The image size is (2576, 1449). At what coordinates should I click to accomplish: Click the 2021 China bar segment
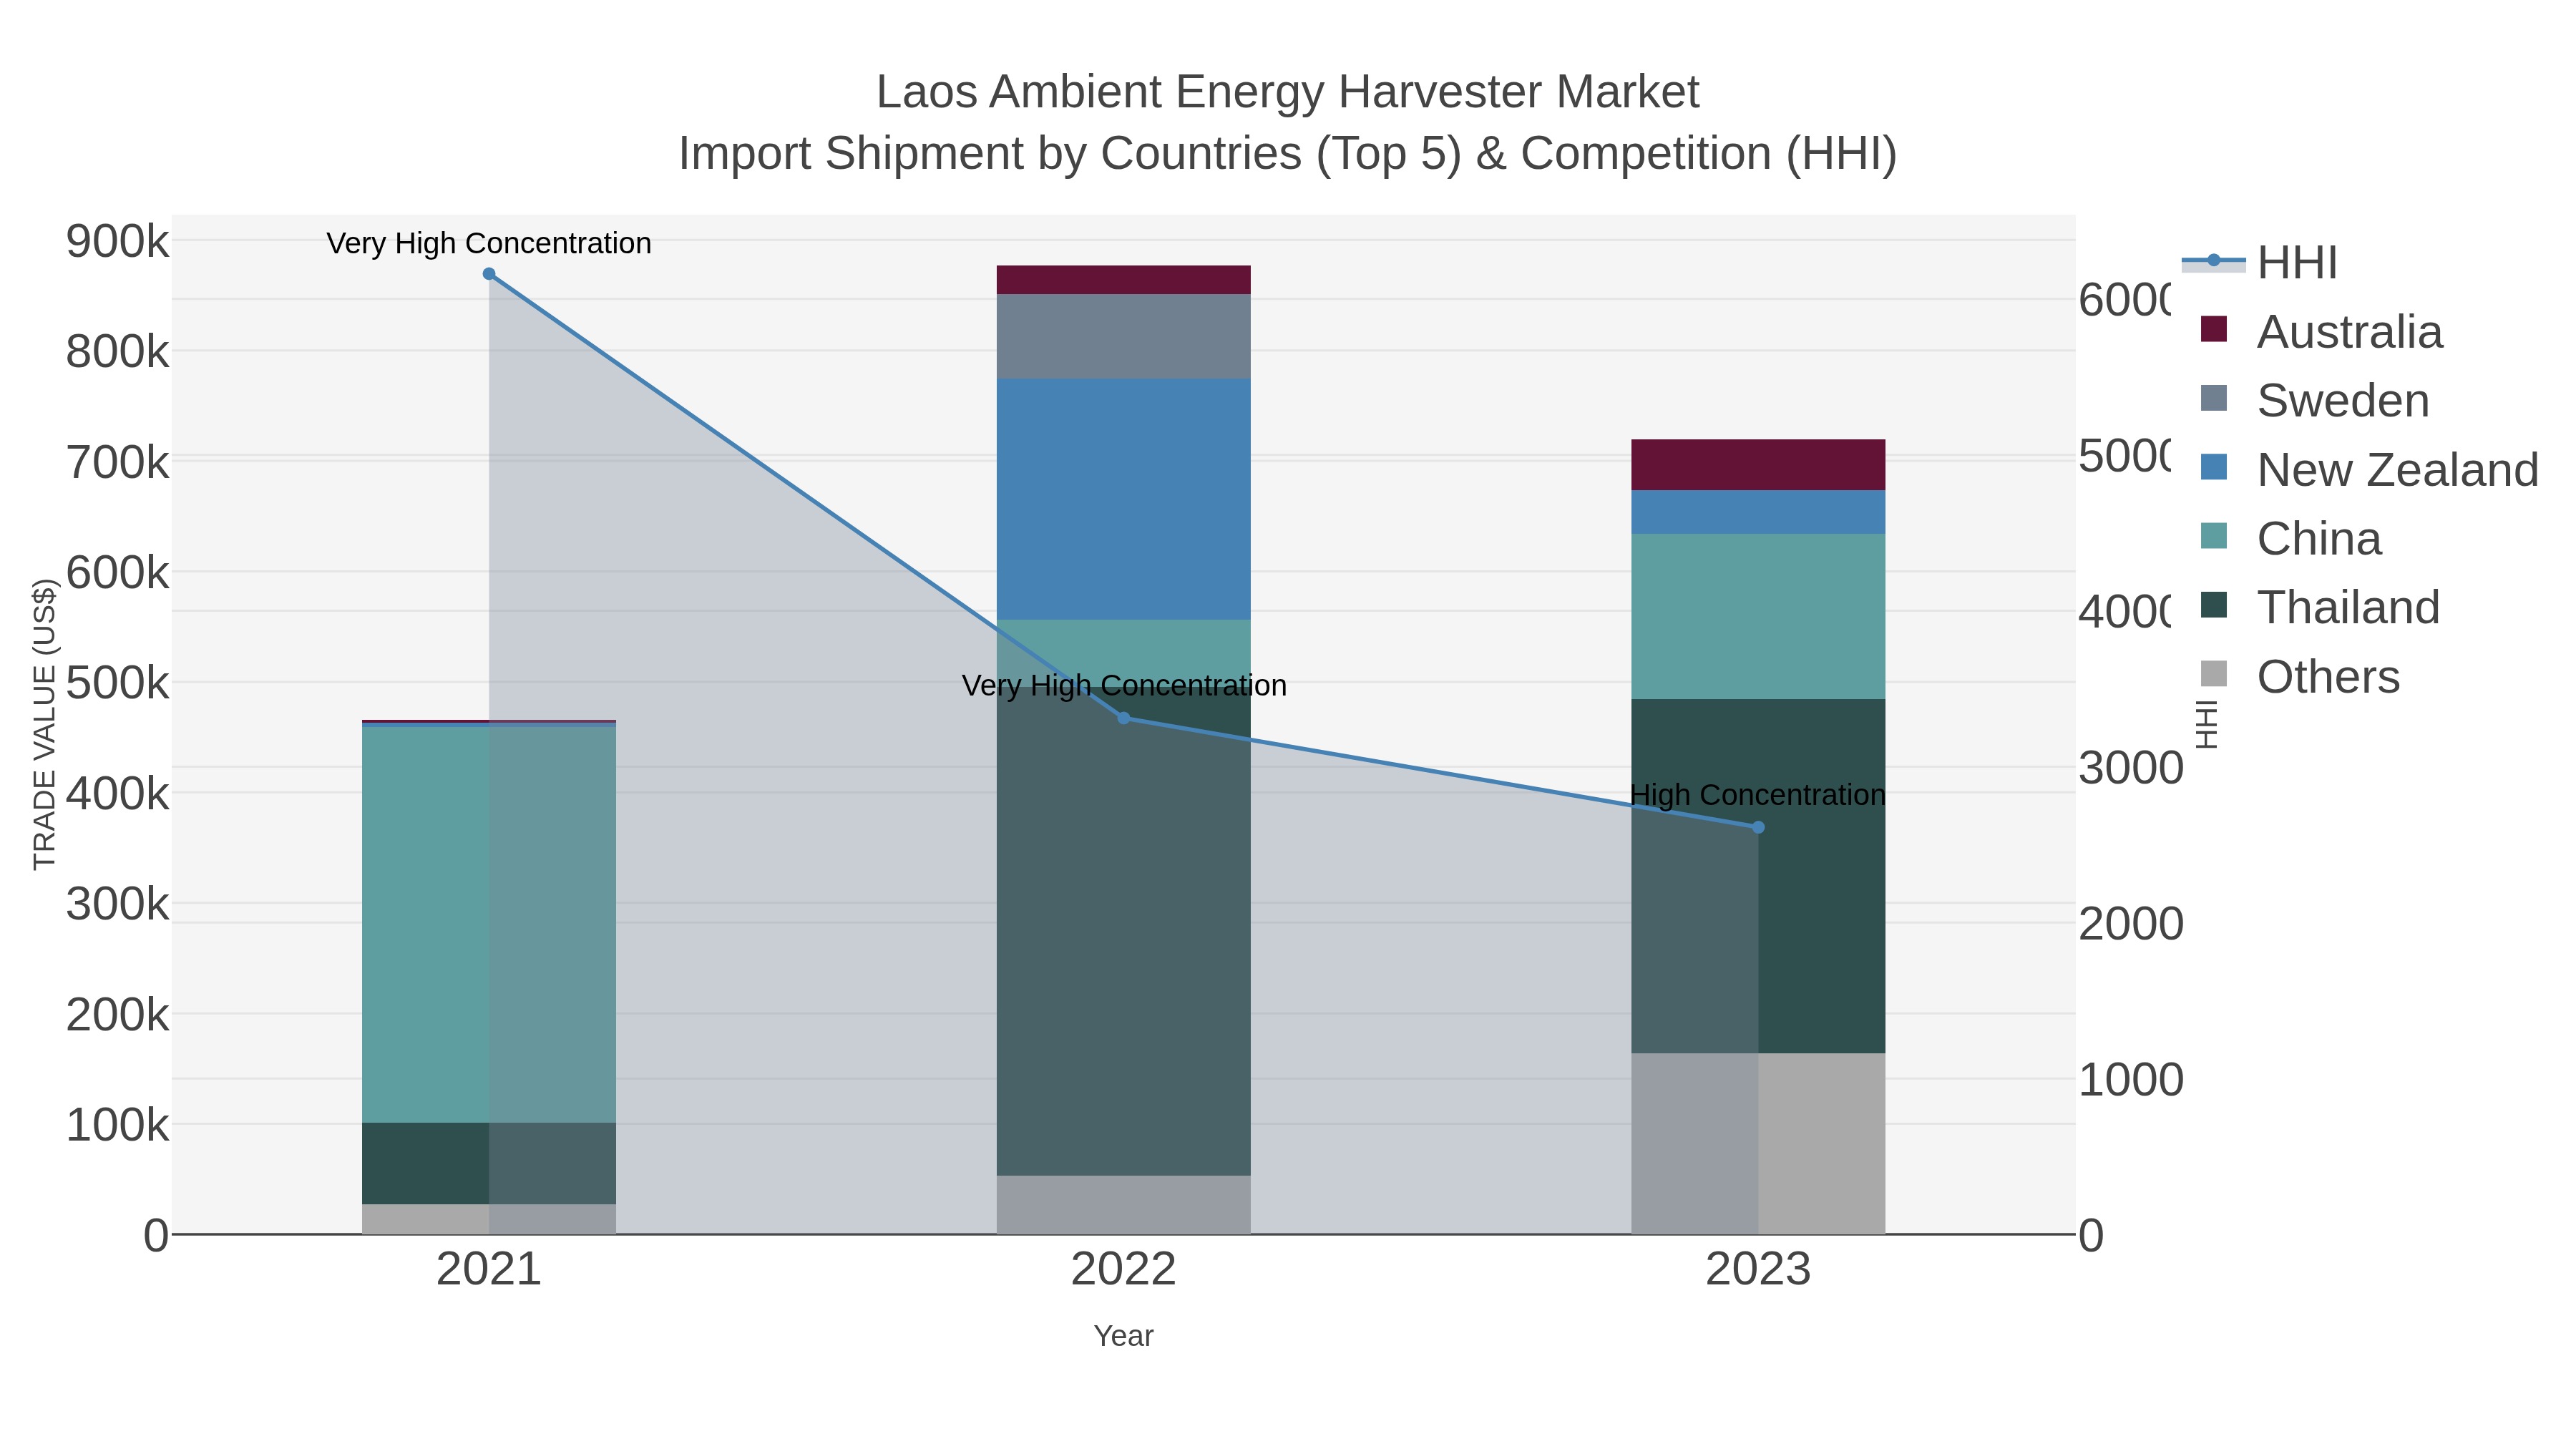coord(489,924)
